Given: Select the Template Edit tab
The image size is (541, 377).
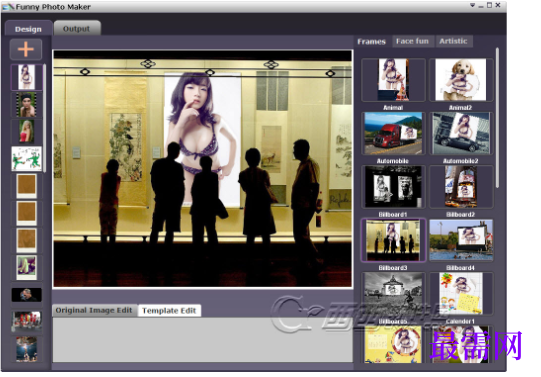Looking at the screenshot, I should (169, 310).
